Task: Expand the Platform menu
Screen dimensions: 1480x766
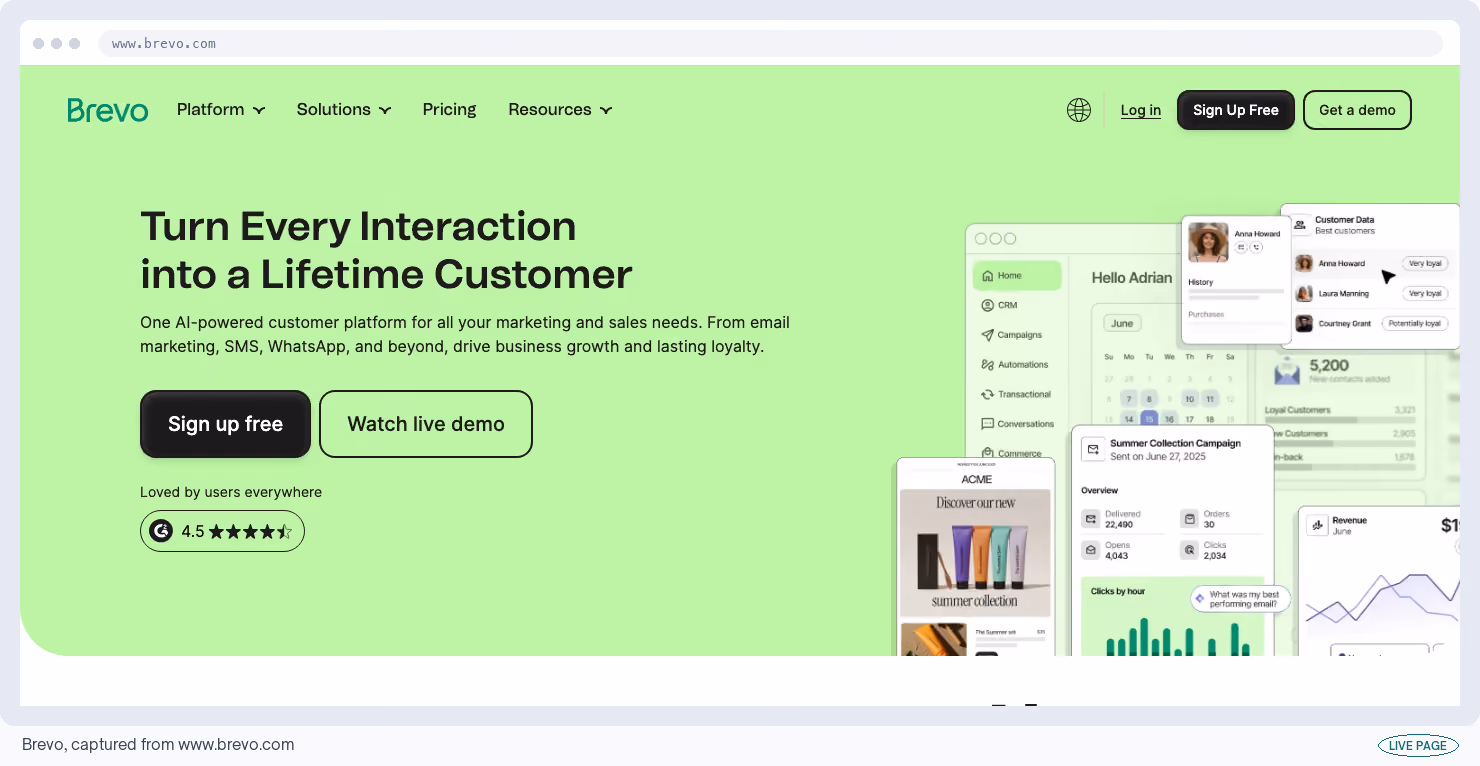Action: coord(221,110)
